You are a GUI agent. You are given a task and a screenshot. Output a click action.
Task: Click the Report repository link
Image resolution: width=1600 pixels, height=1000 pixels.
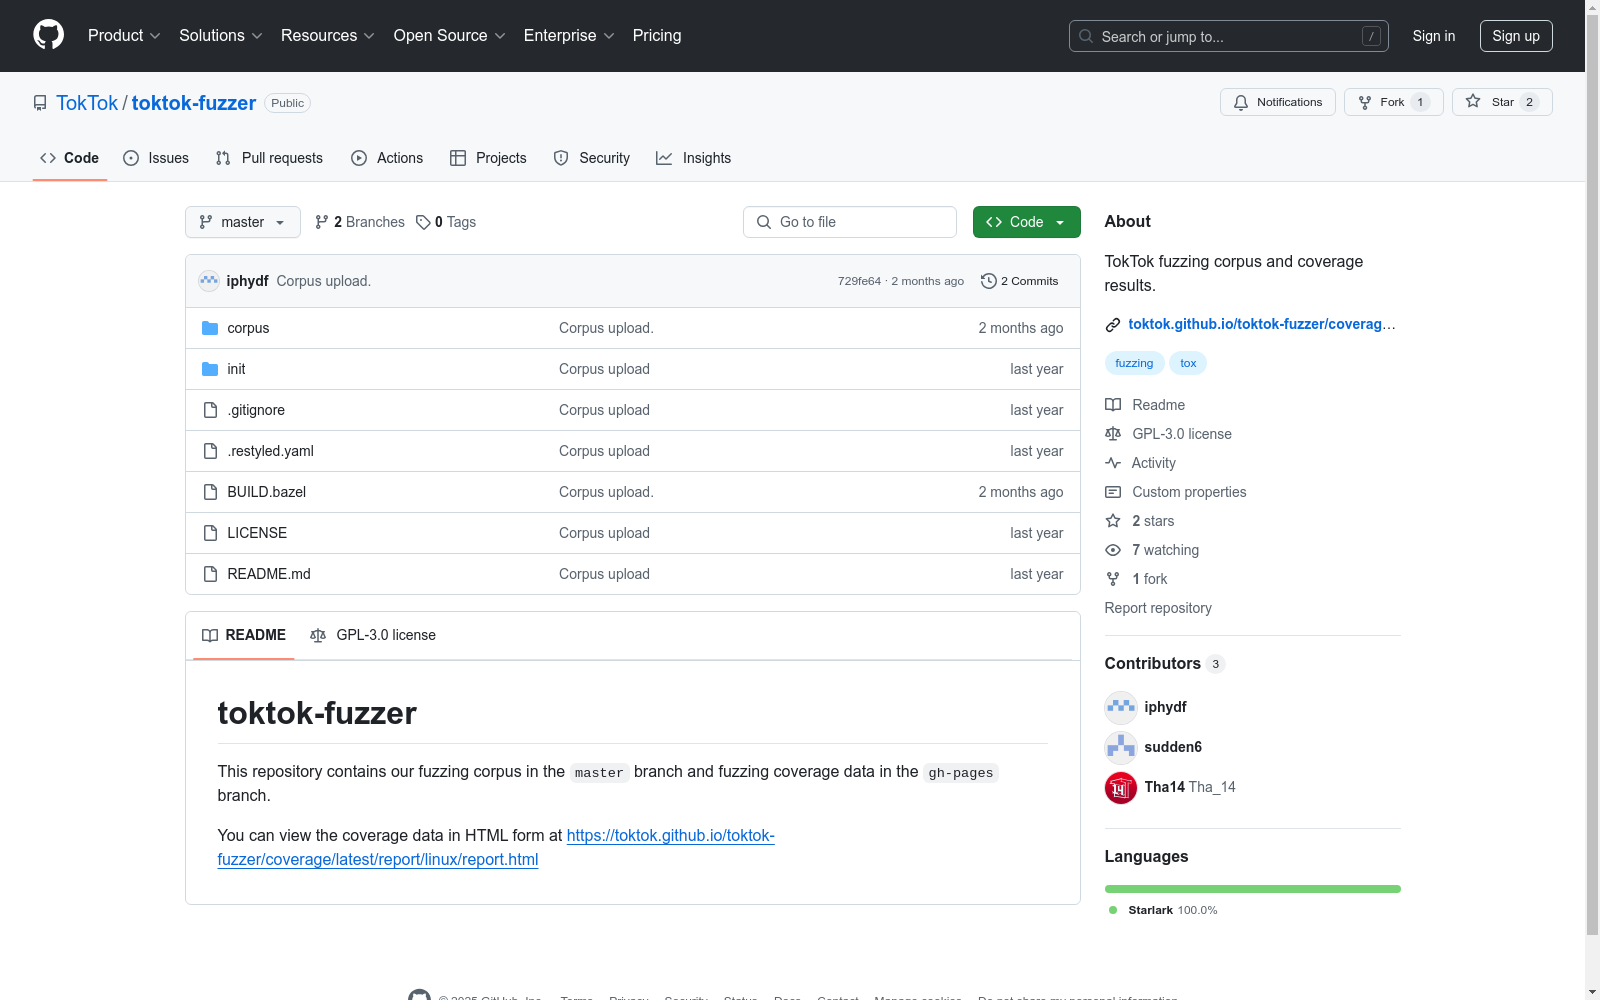[1158, 608]
